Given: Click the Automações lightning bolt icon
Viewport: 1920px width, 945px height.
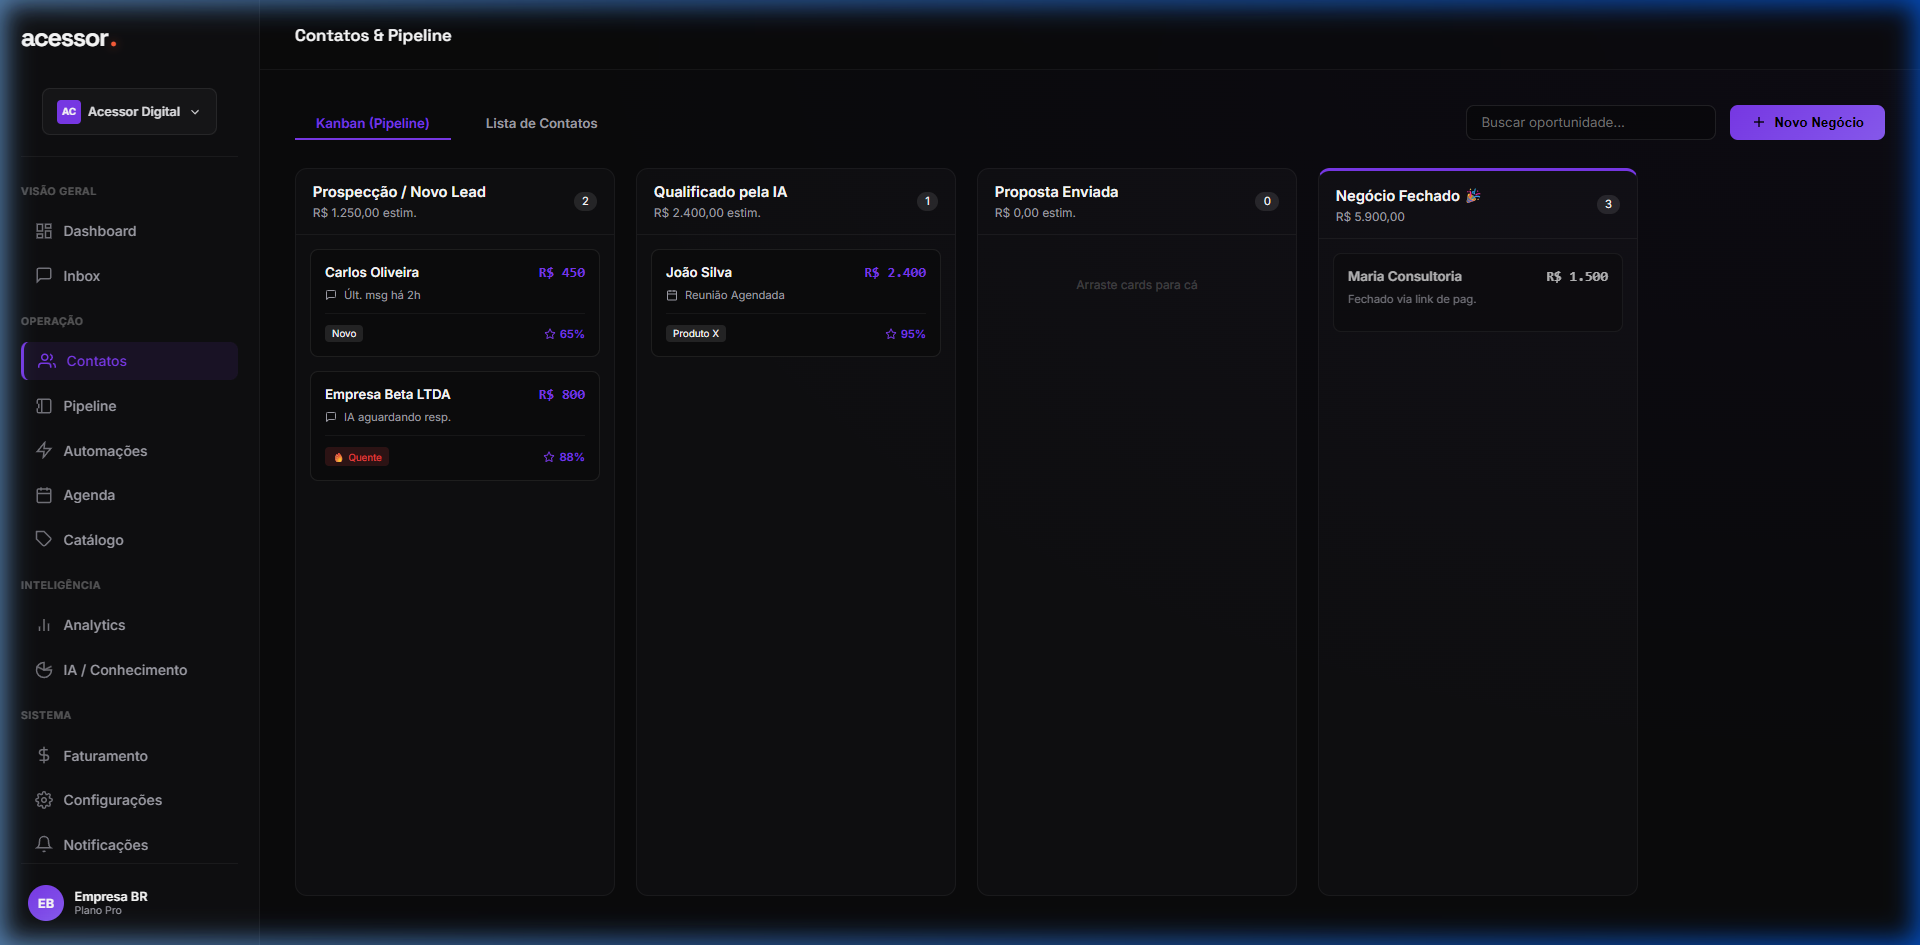Looking at the screenshot, I should [44, 450].
